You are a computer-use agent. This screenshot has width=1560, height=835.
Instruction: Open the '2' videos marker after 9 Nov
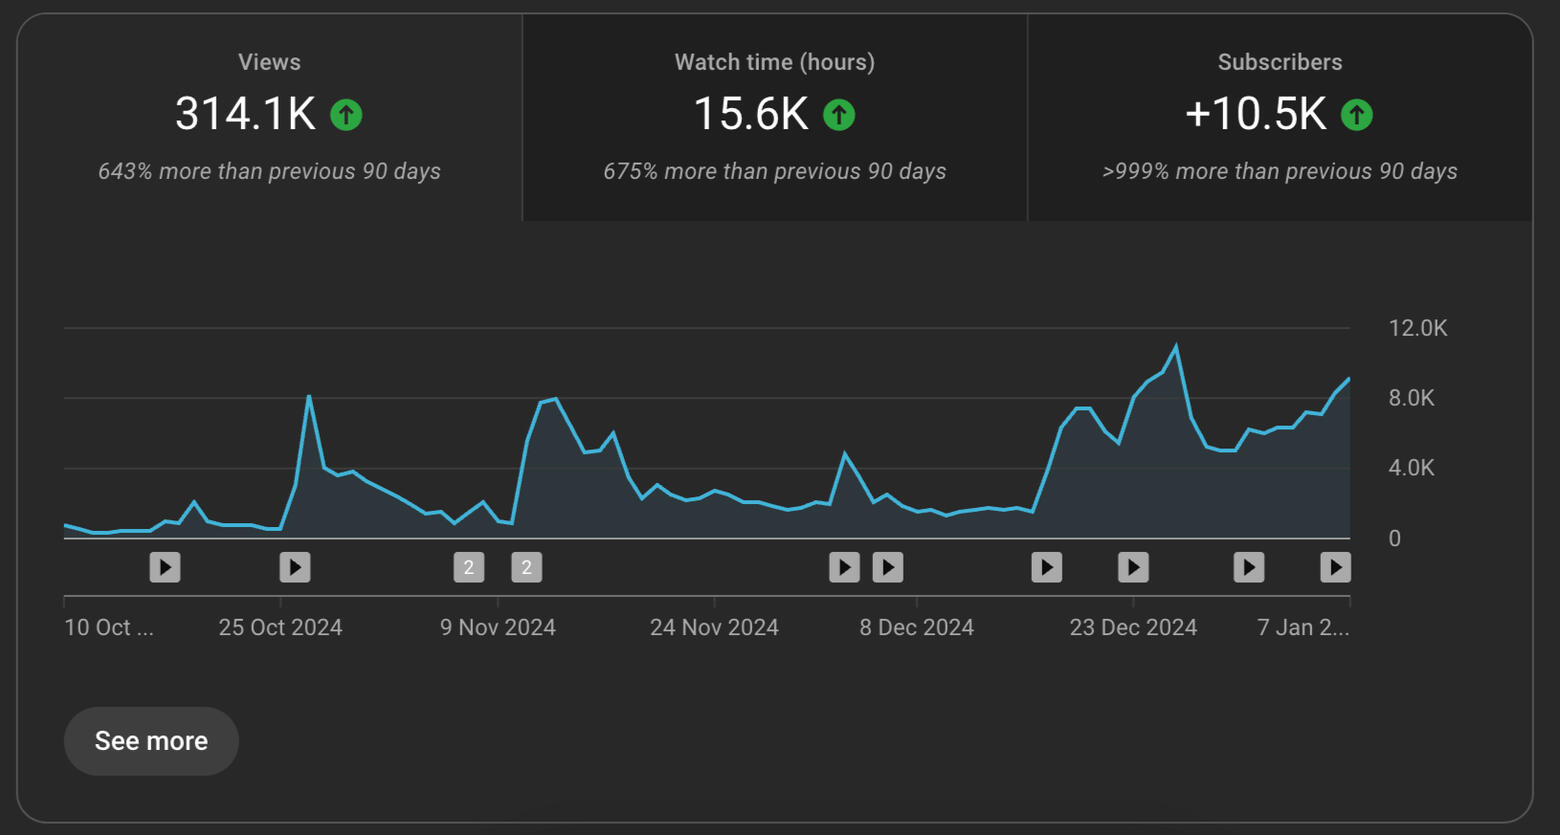tap(527, 567)
